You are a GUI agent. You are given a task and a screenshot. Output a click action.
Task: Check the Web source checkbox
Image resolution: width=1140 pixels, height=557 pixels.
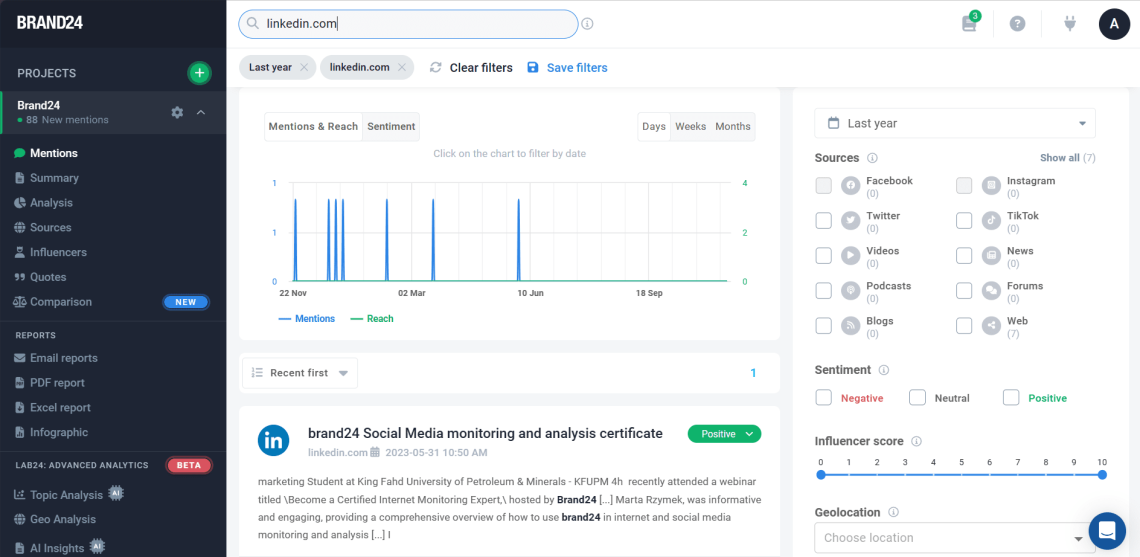click(964, 326)
